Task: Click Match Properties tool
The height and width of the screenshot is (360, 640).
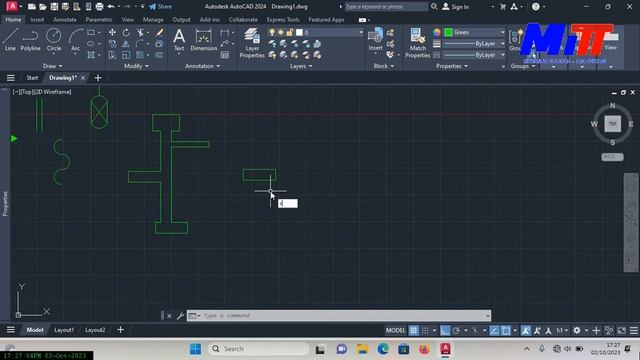Action: (418, 43)
